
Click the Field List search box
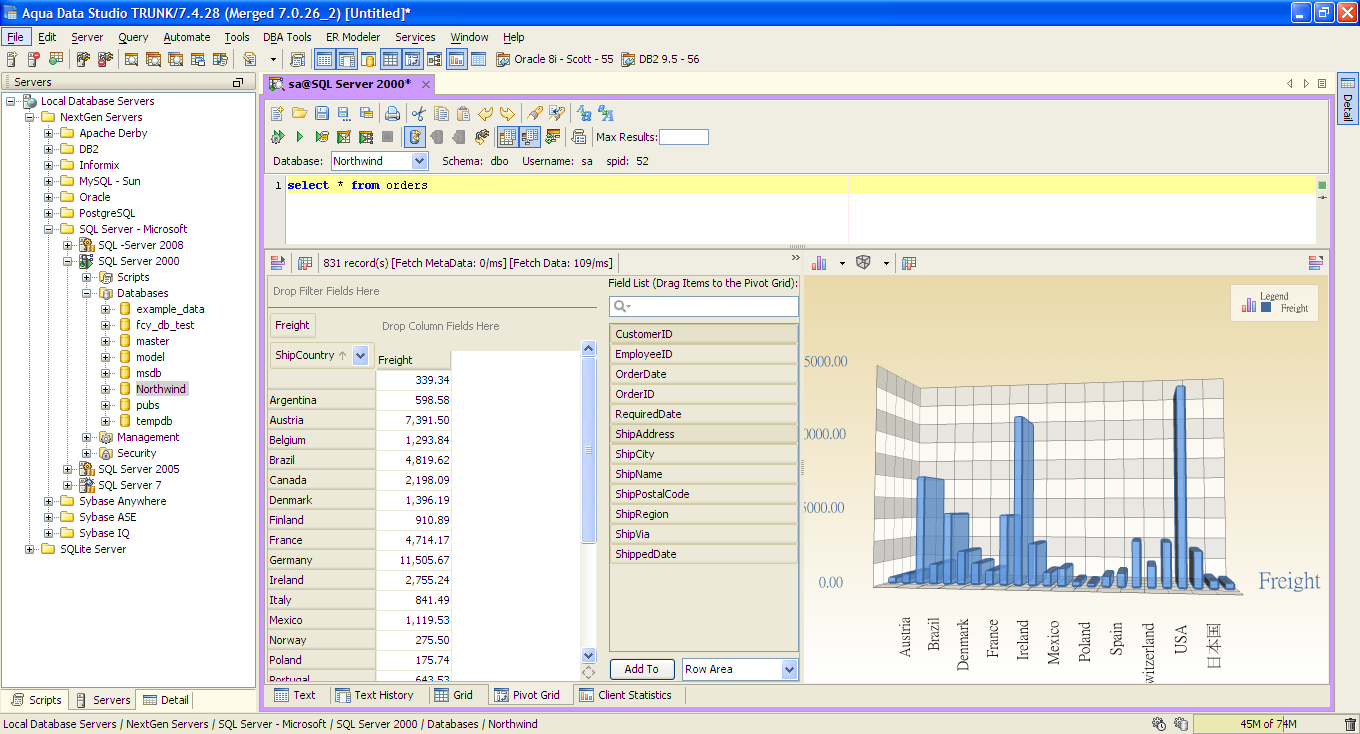[x=704, y=306]
